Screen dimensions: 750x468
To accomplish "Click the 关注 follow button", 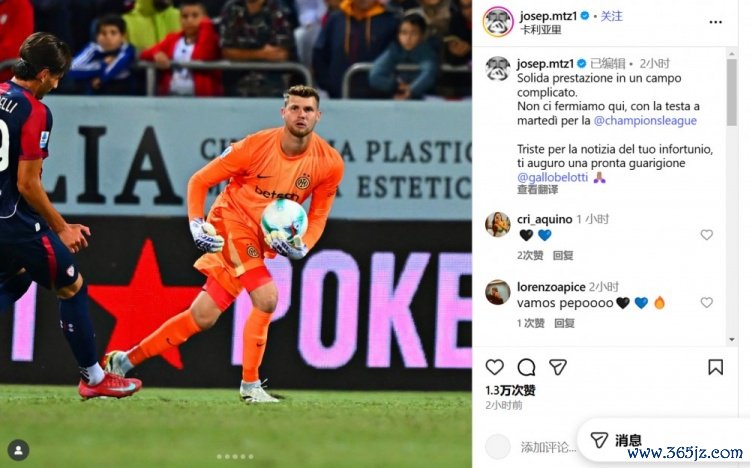I will pos(611,16).
